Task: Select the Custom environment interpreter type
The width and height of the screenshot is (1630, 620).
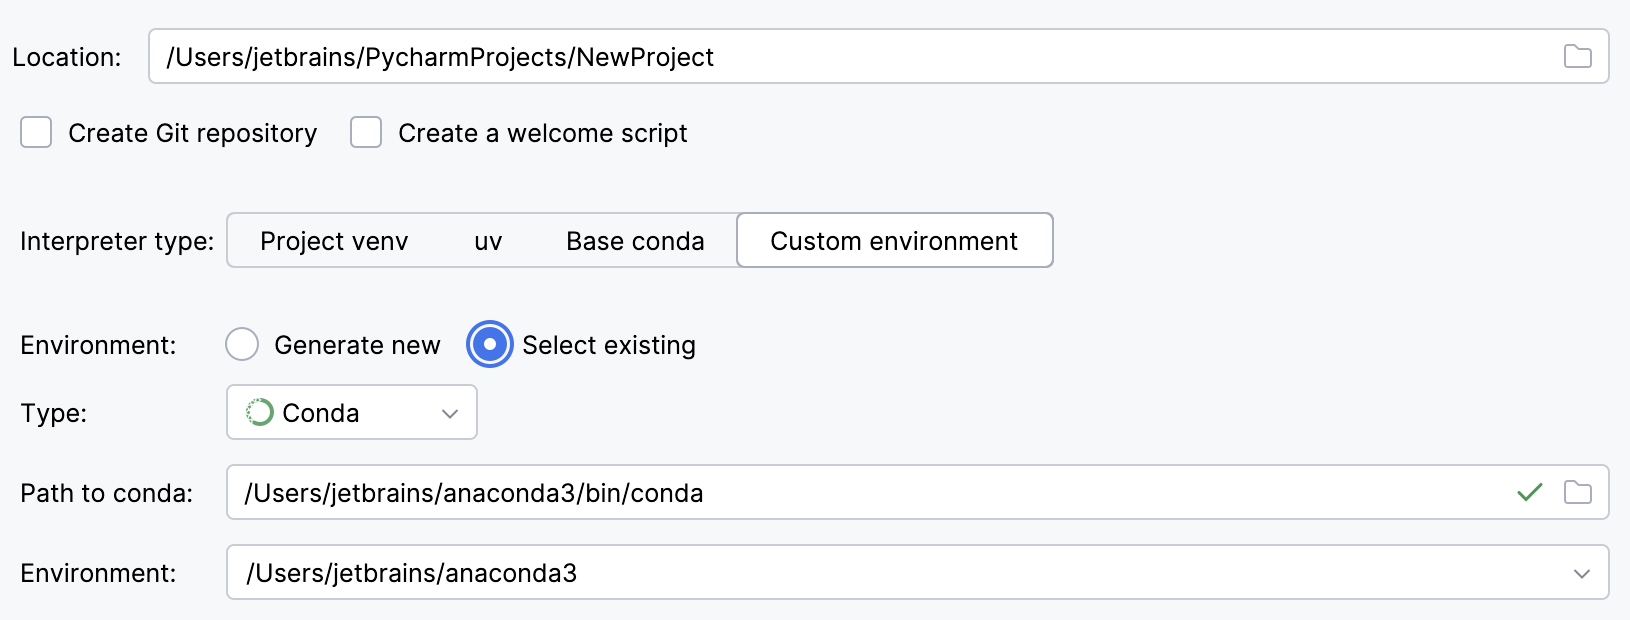Action: 893,240
